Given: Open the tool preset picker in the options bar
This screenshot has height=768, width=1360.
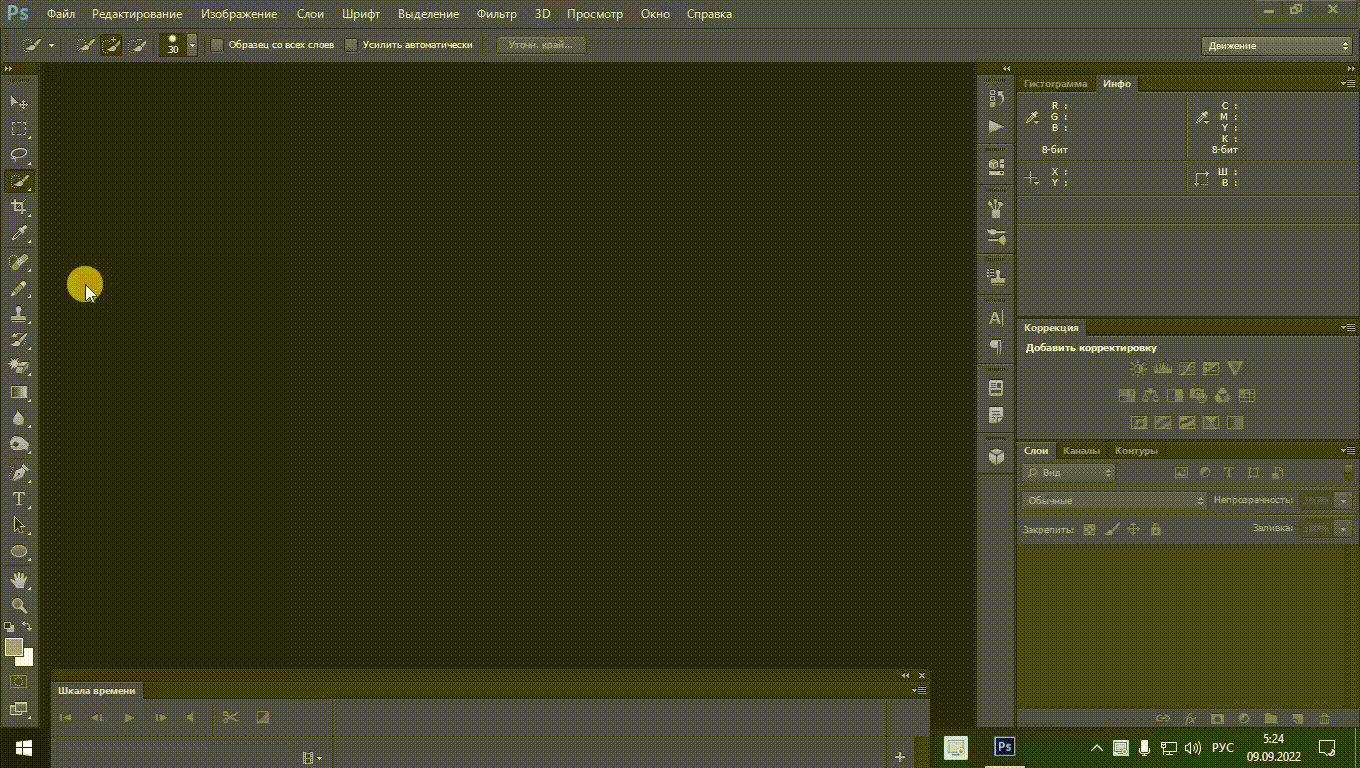Looking at the screenshot, I should [x=39, y=45].
